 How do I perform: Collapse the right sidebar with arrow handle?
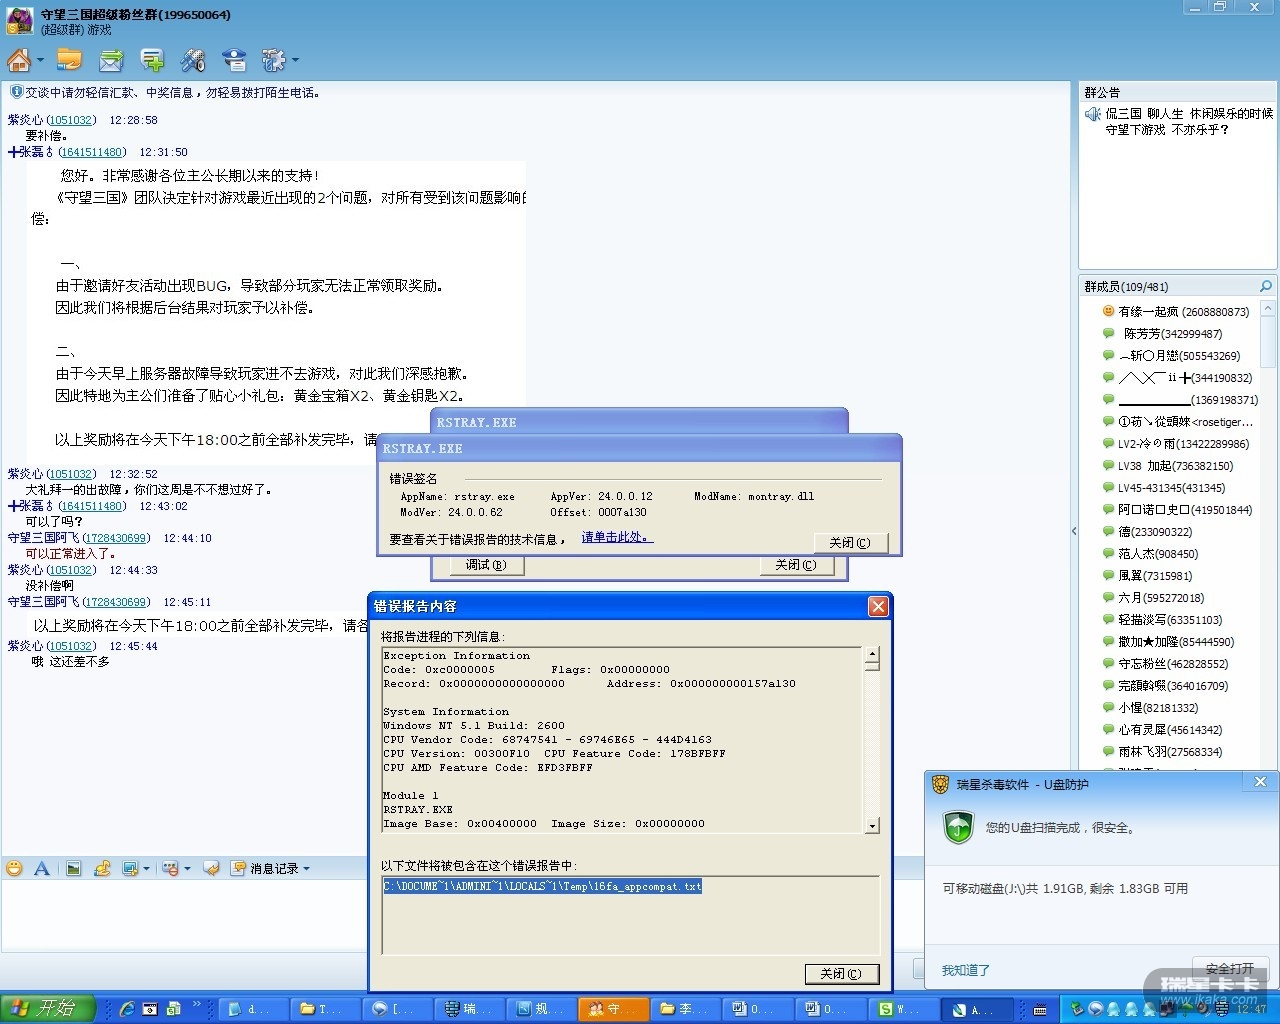[1074, 531]
